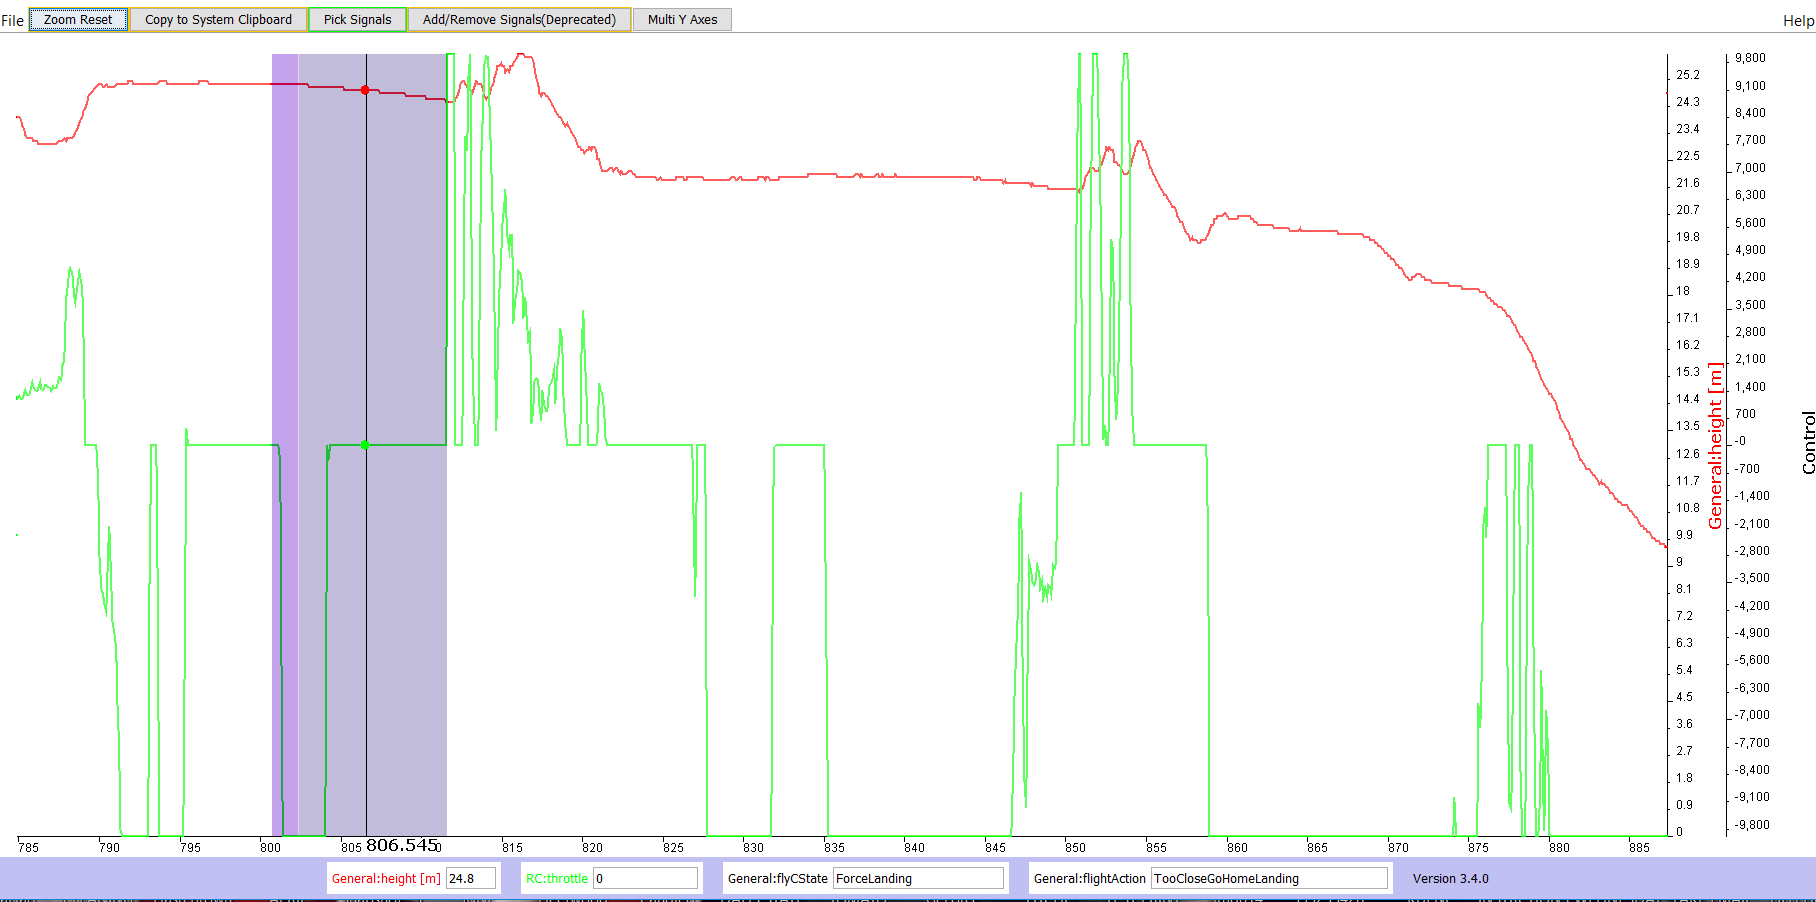Click the vertical Control axis title
Image resolution: width=1816 pixels, height=902 pixels.
tap(1808, 443)
